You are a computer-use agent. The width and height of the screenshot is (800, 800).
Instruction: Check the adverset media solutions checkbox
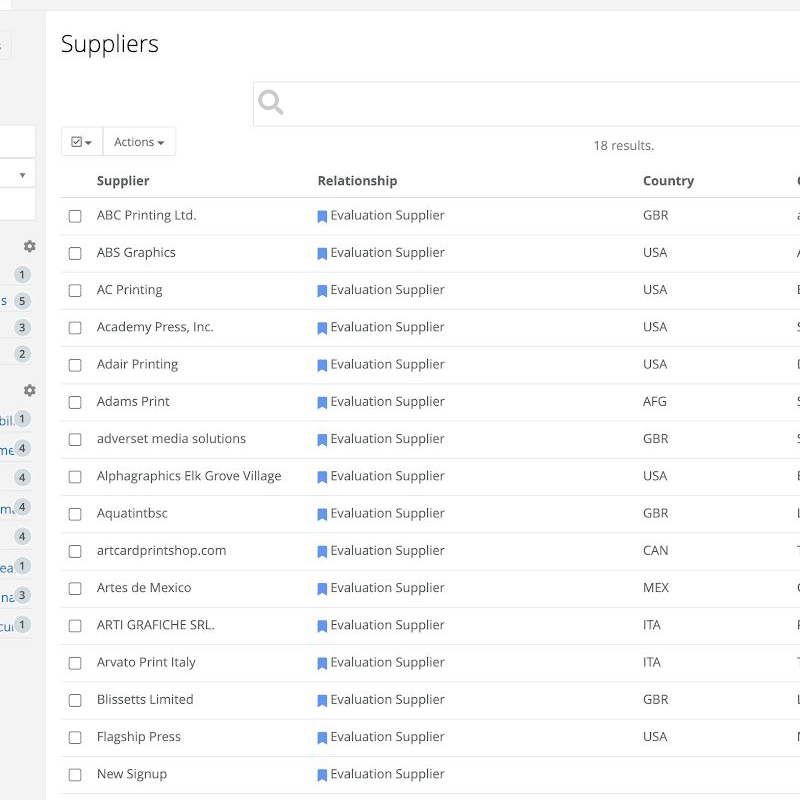(75, 440)
